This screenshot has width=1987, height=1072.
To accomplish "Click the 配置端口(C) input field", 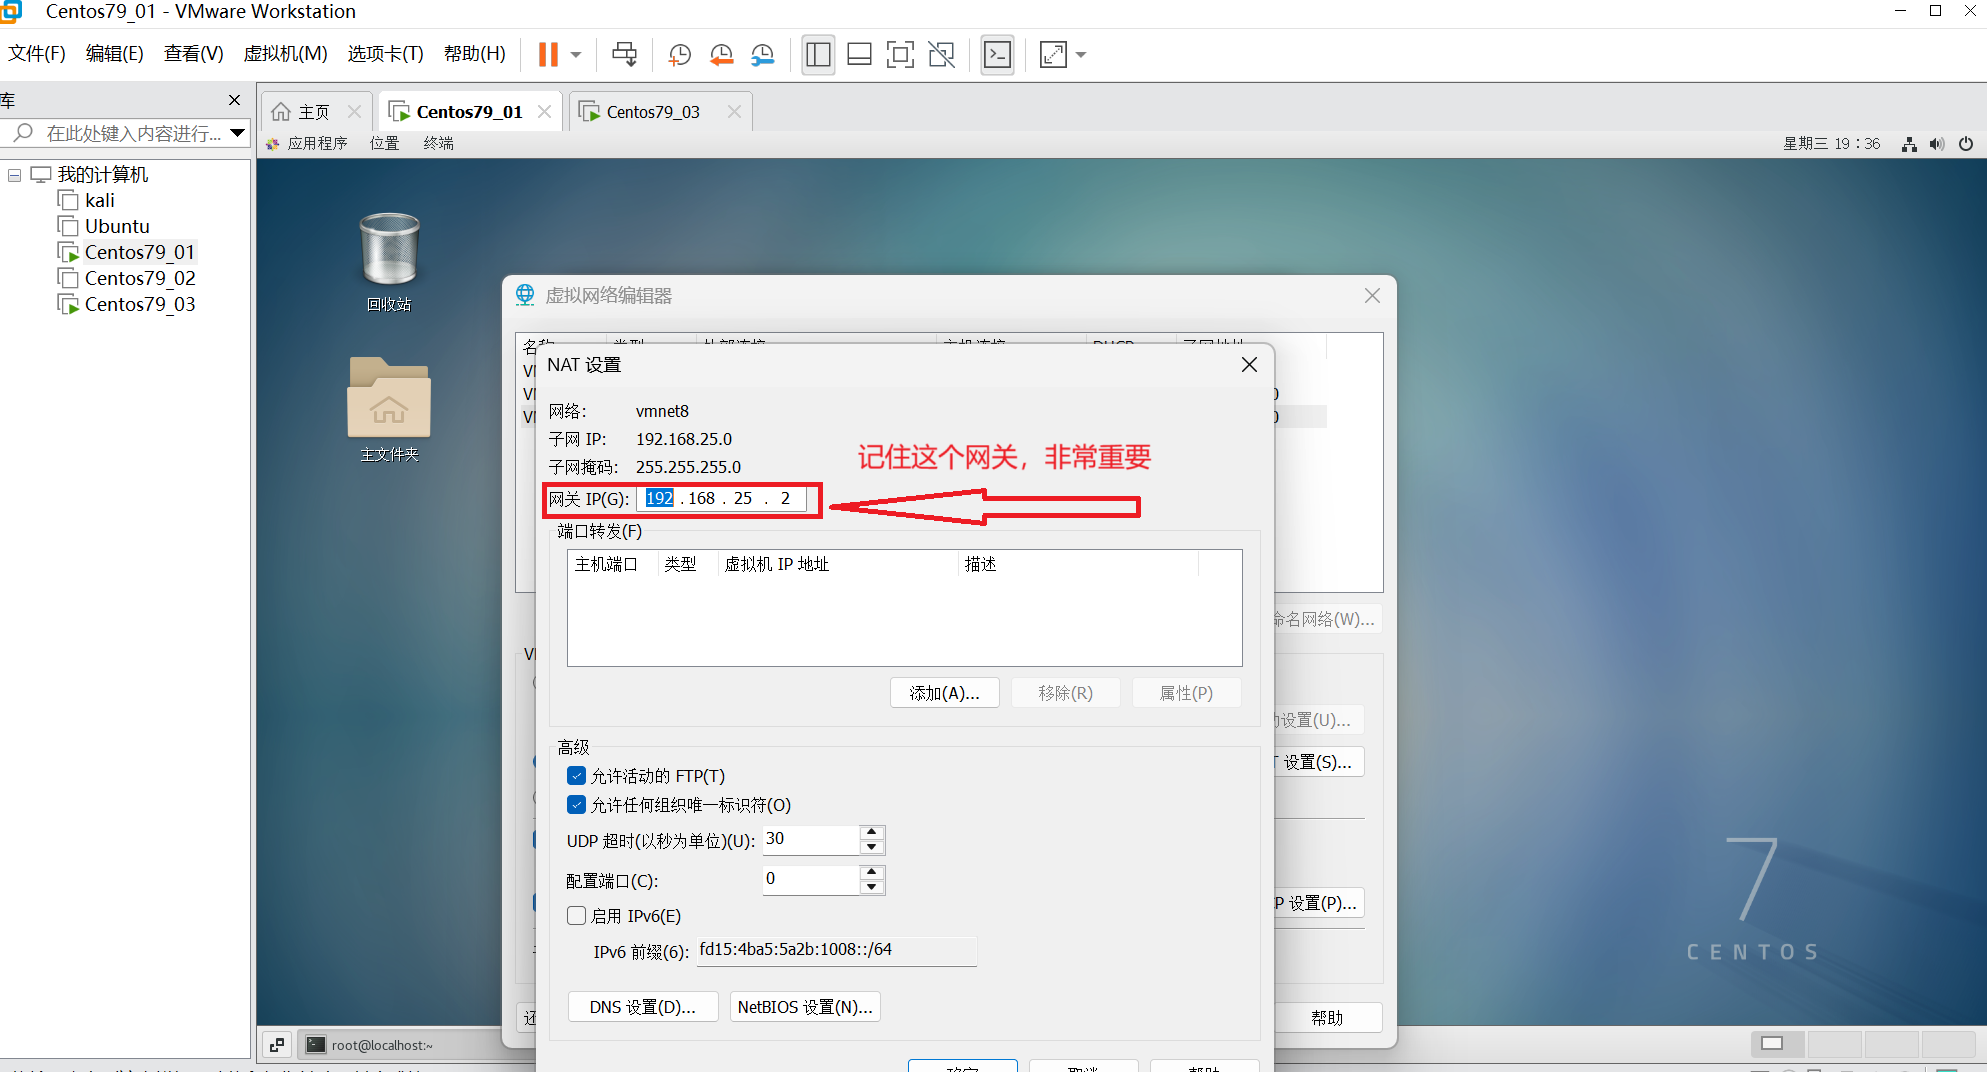I will 811,880.
